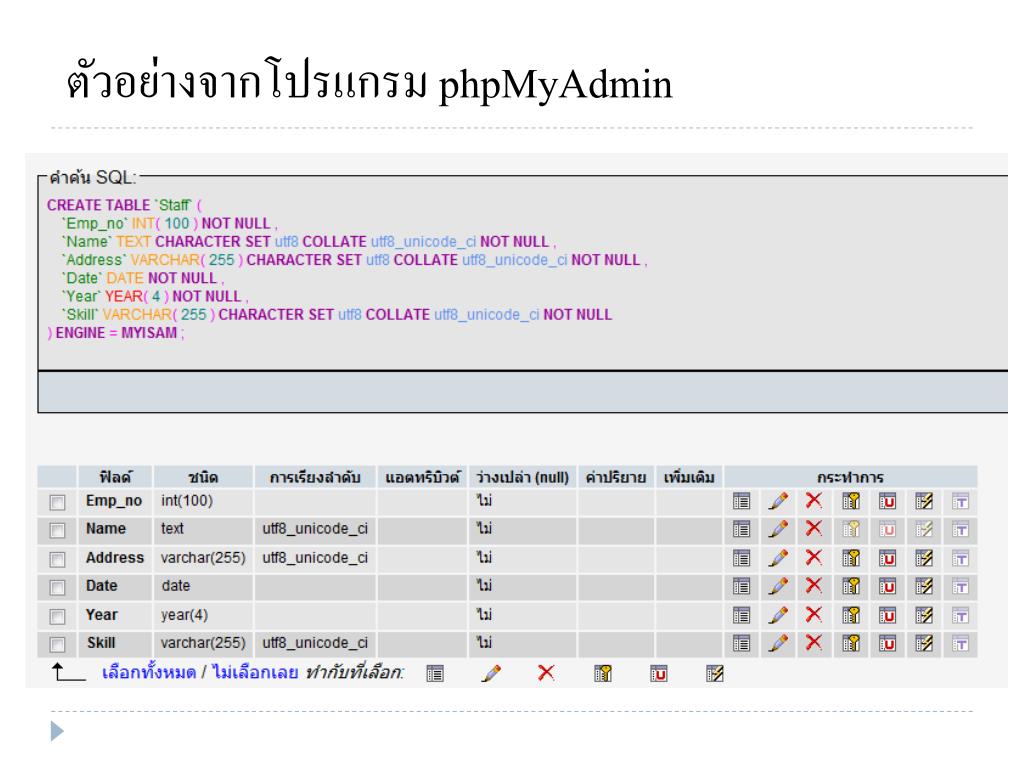This screenshot has width=1024, height=768.
Task: Select the Address field checkbox
Action: coord(57,560)
